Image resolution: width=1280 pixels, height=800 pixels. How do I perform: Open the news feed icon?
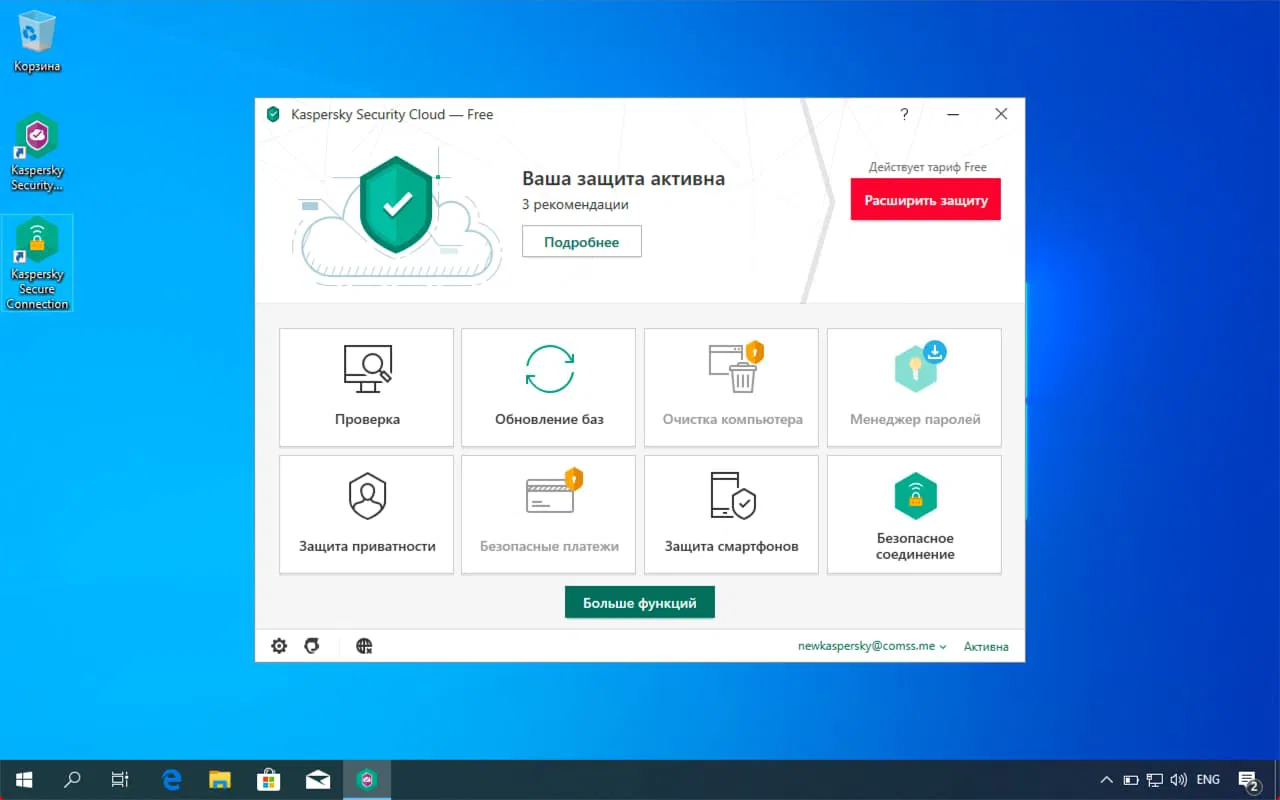311,645
